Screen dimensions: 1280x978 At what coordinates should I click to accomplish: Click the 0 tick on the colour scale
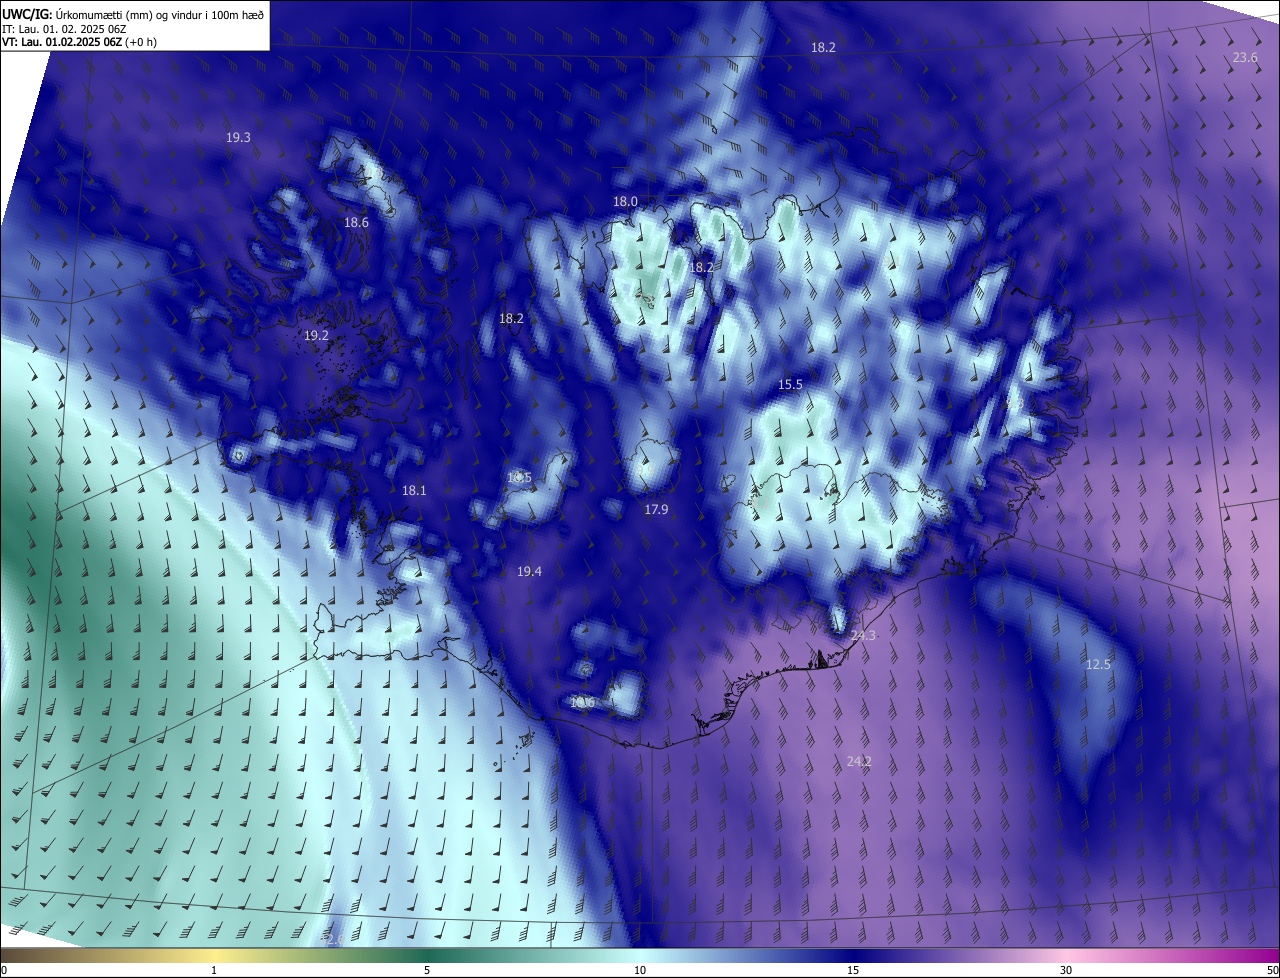(x=4, y=971)
